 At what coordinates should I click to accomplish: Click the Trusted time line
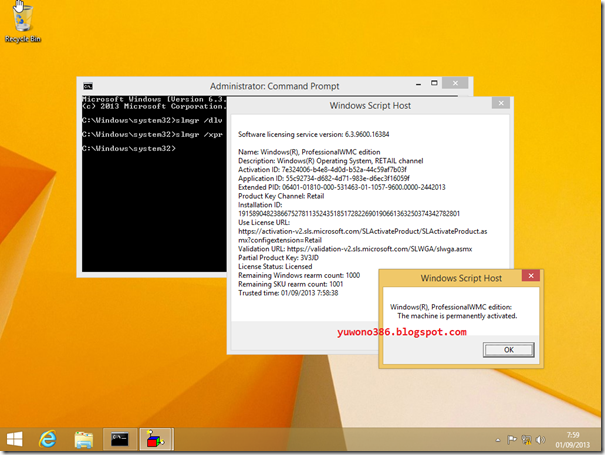(288, 293)
